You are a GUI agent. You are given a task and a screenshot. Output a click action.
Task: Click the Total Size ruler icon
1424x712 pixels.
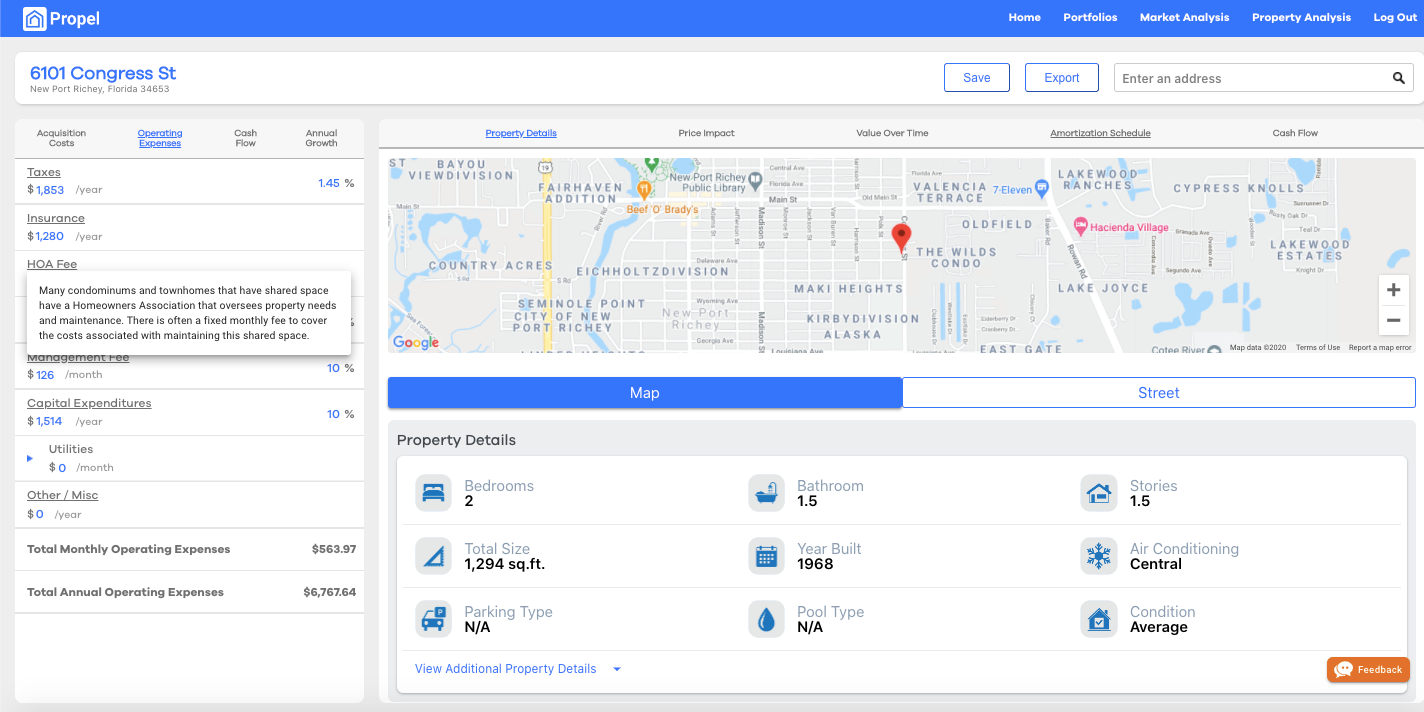click(433, 556)
